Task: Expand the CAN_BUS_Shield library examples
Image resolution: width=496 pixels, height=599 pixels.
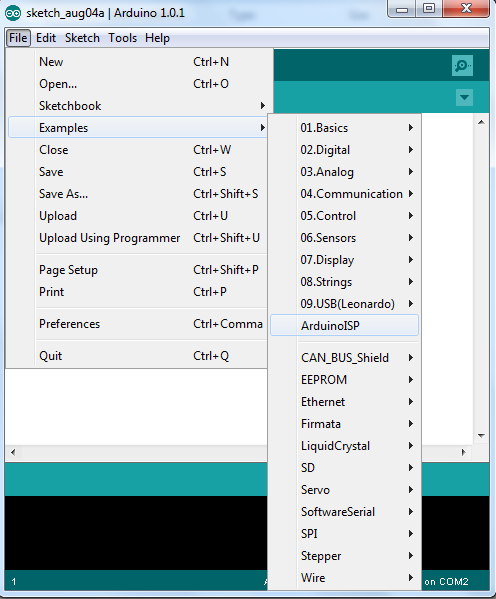Action: click(344, 358)
